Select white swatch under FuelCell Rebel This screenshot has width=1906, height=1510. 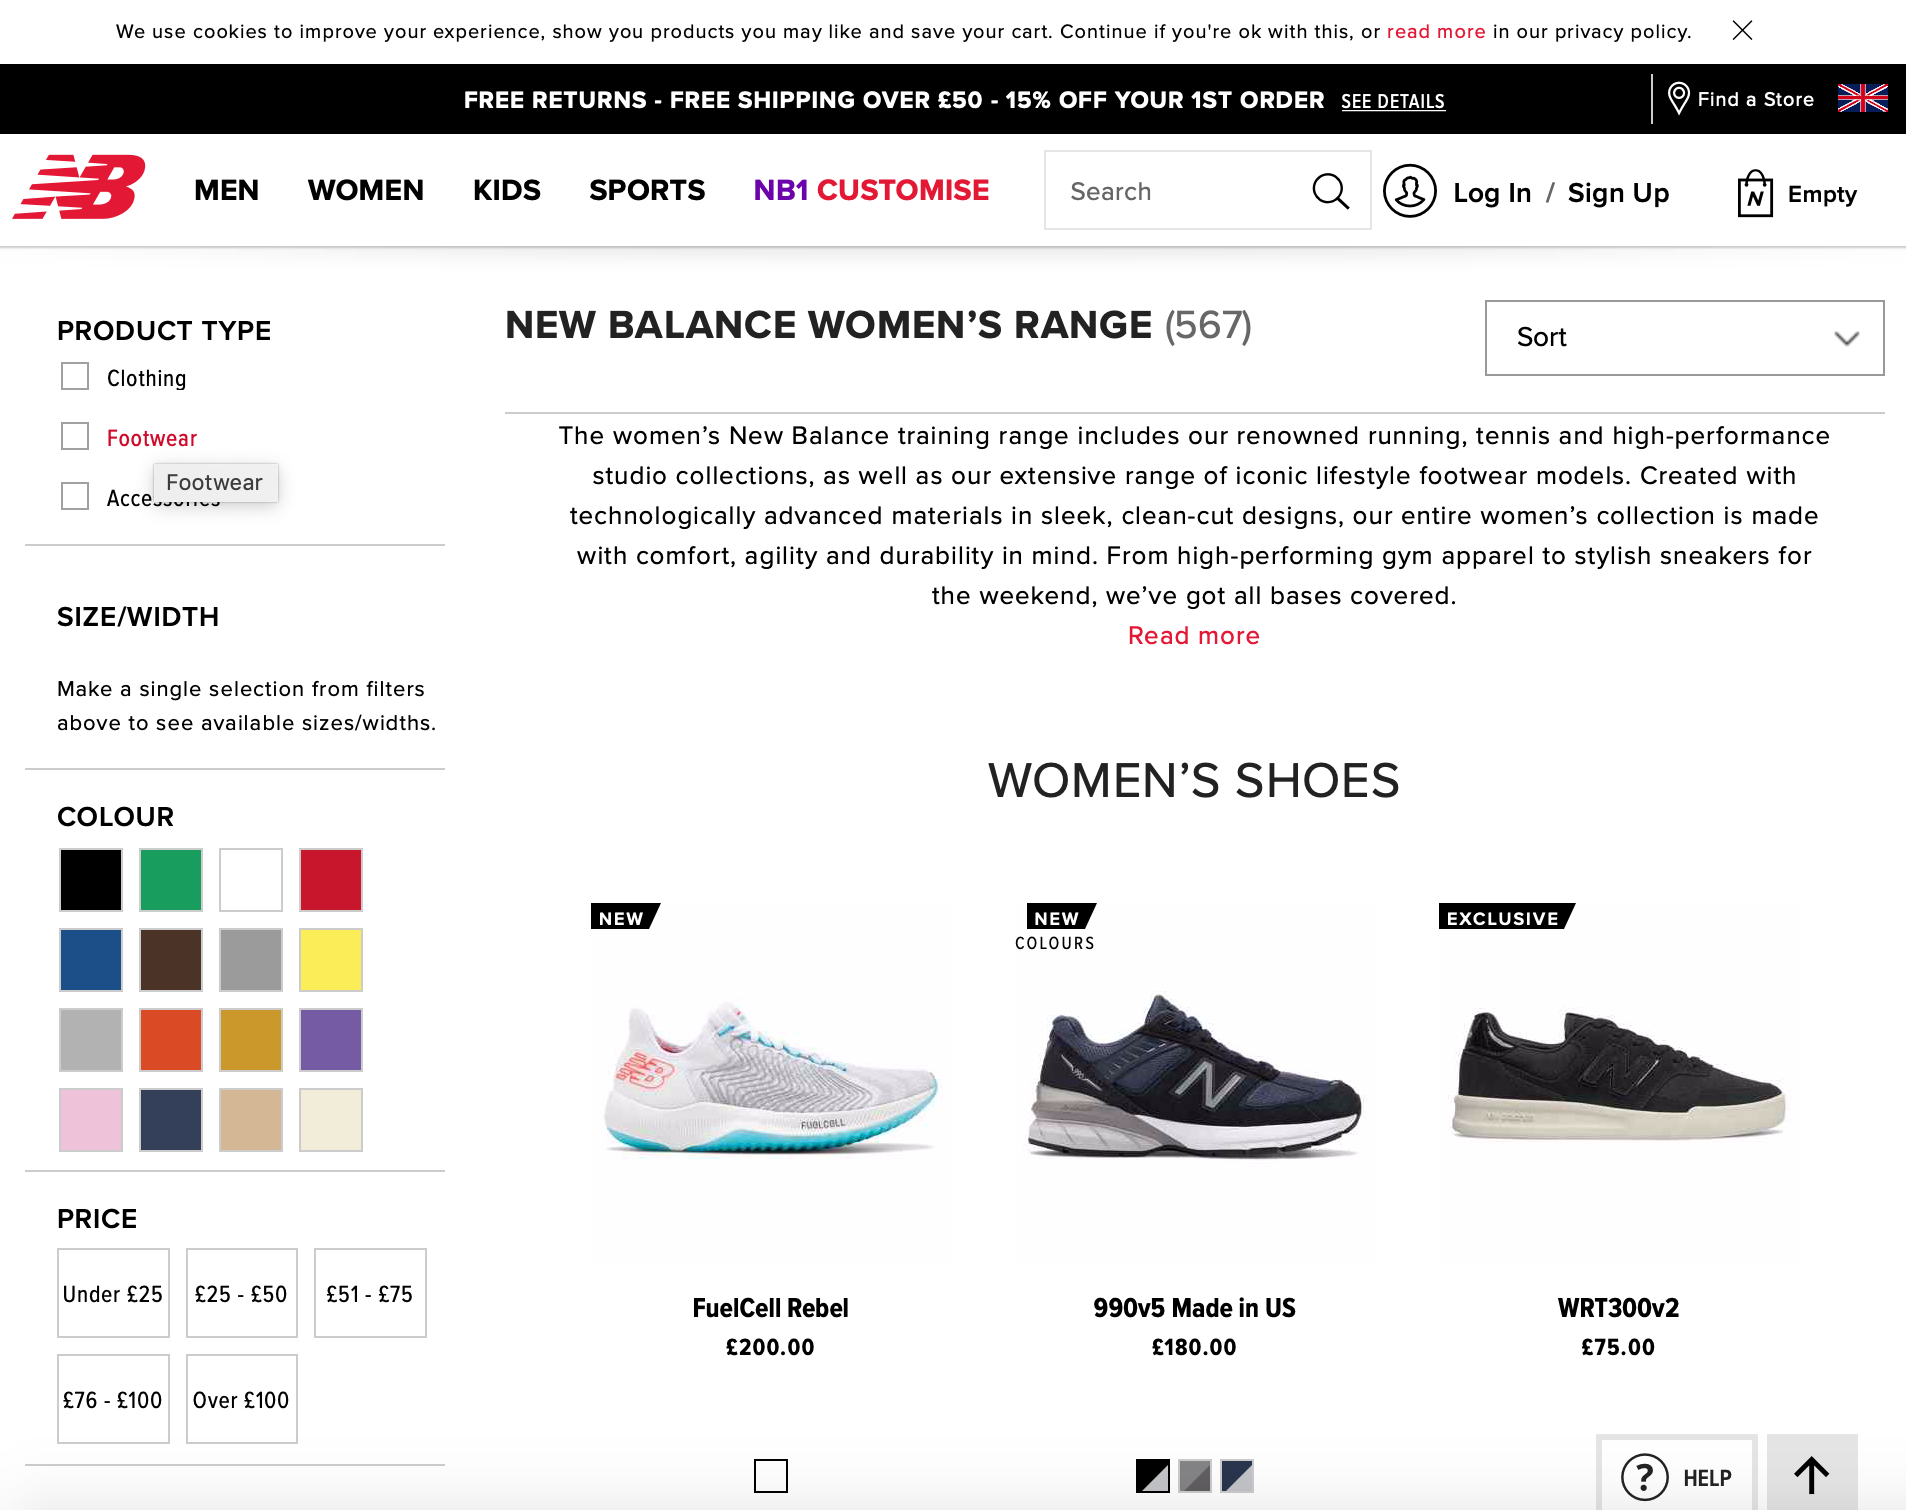point(771,1475)
